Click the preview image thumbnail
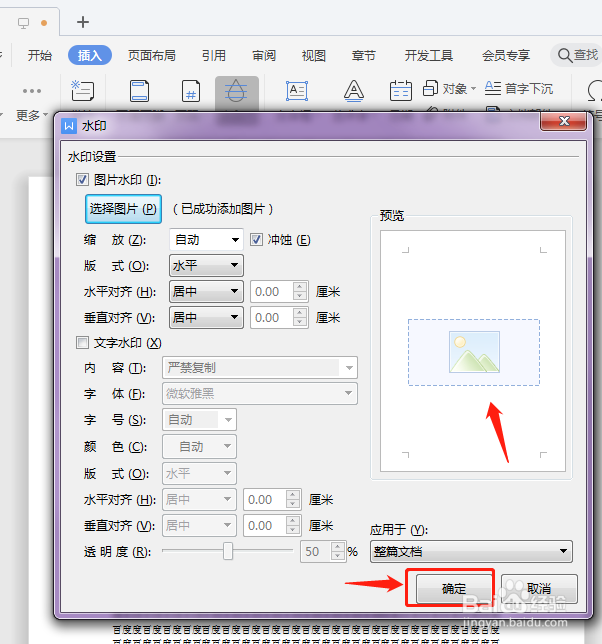This screenshot has width=602, height=644. [474, 352]
